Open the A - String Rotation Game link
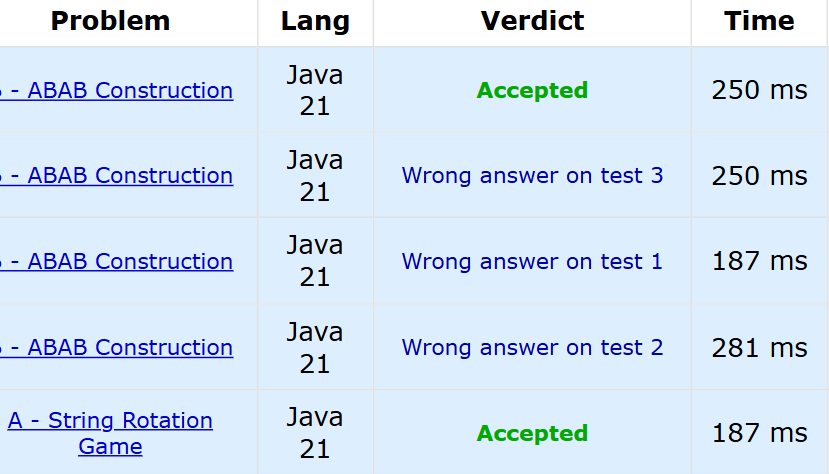The image size is (829, 474). [110, 433]
